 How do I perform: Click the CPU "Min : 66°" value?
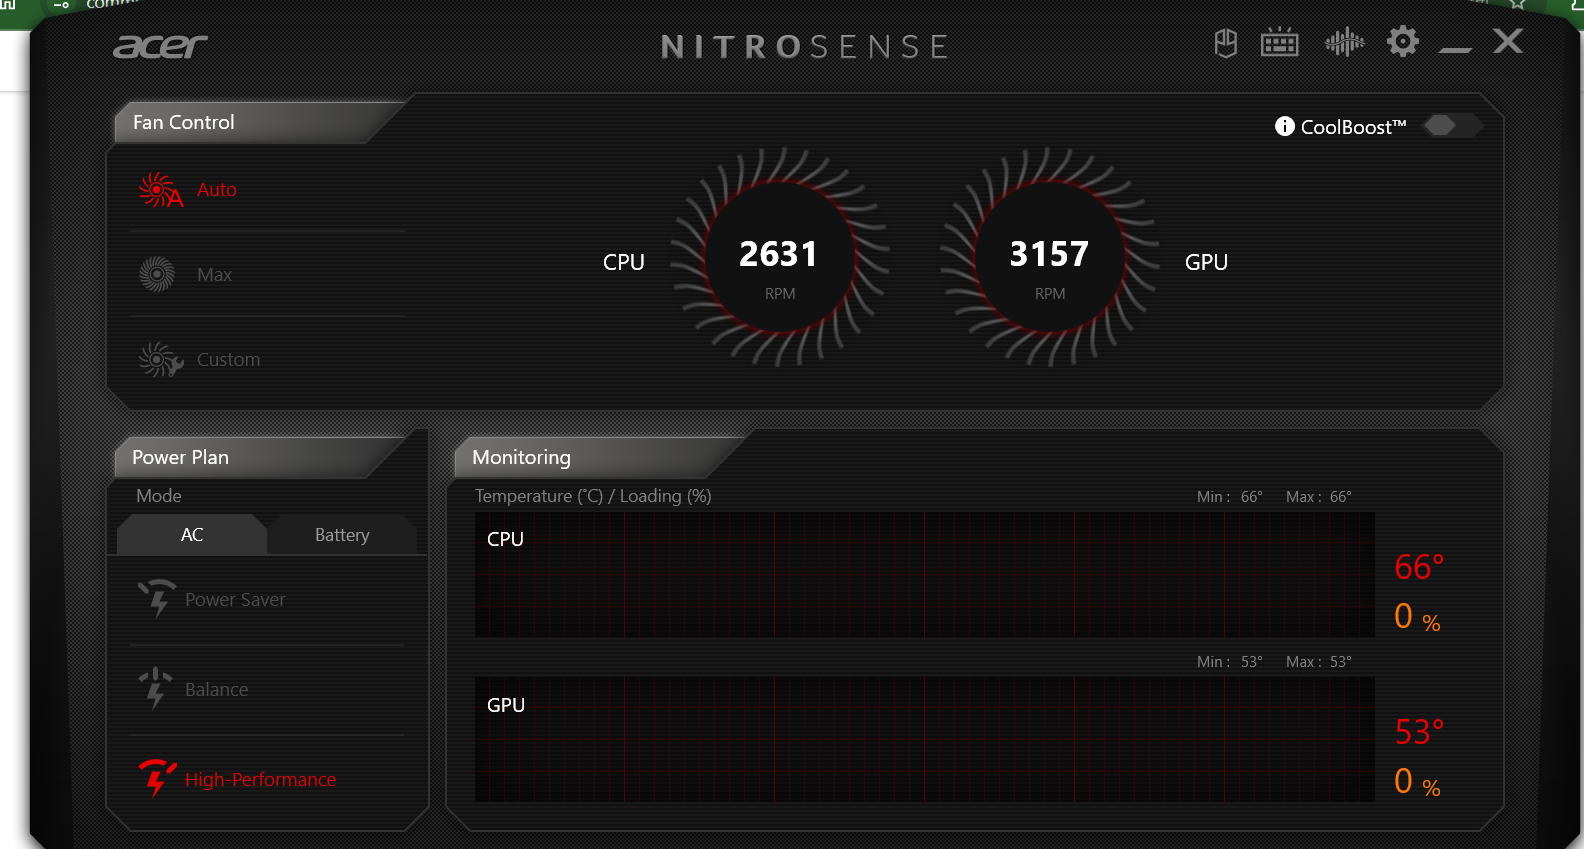click(x=1230, y=497)
